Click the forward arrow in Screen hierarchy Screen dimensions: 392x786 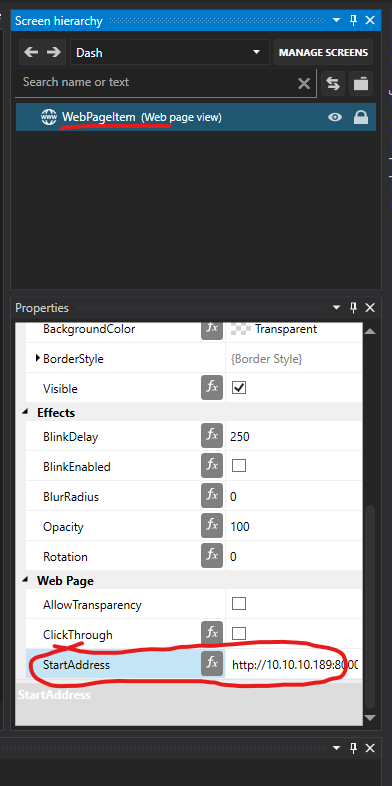53,52
